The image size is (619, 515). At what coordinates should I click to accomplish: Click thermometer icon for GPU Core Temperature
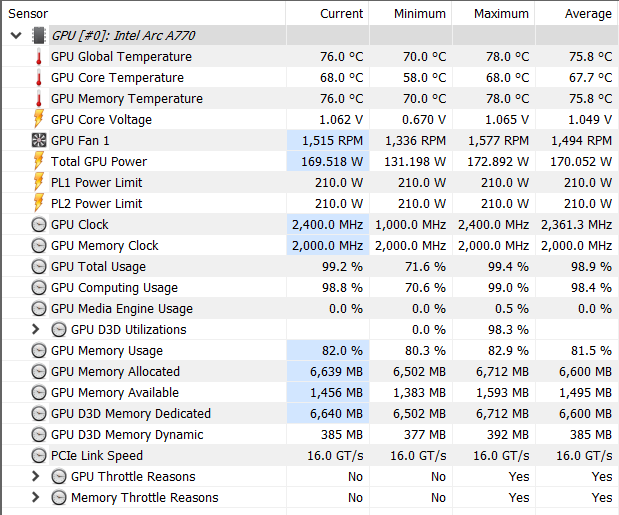click(x=39, y=78)
